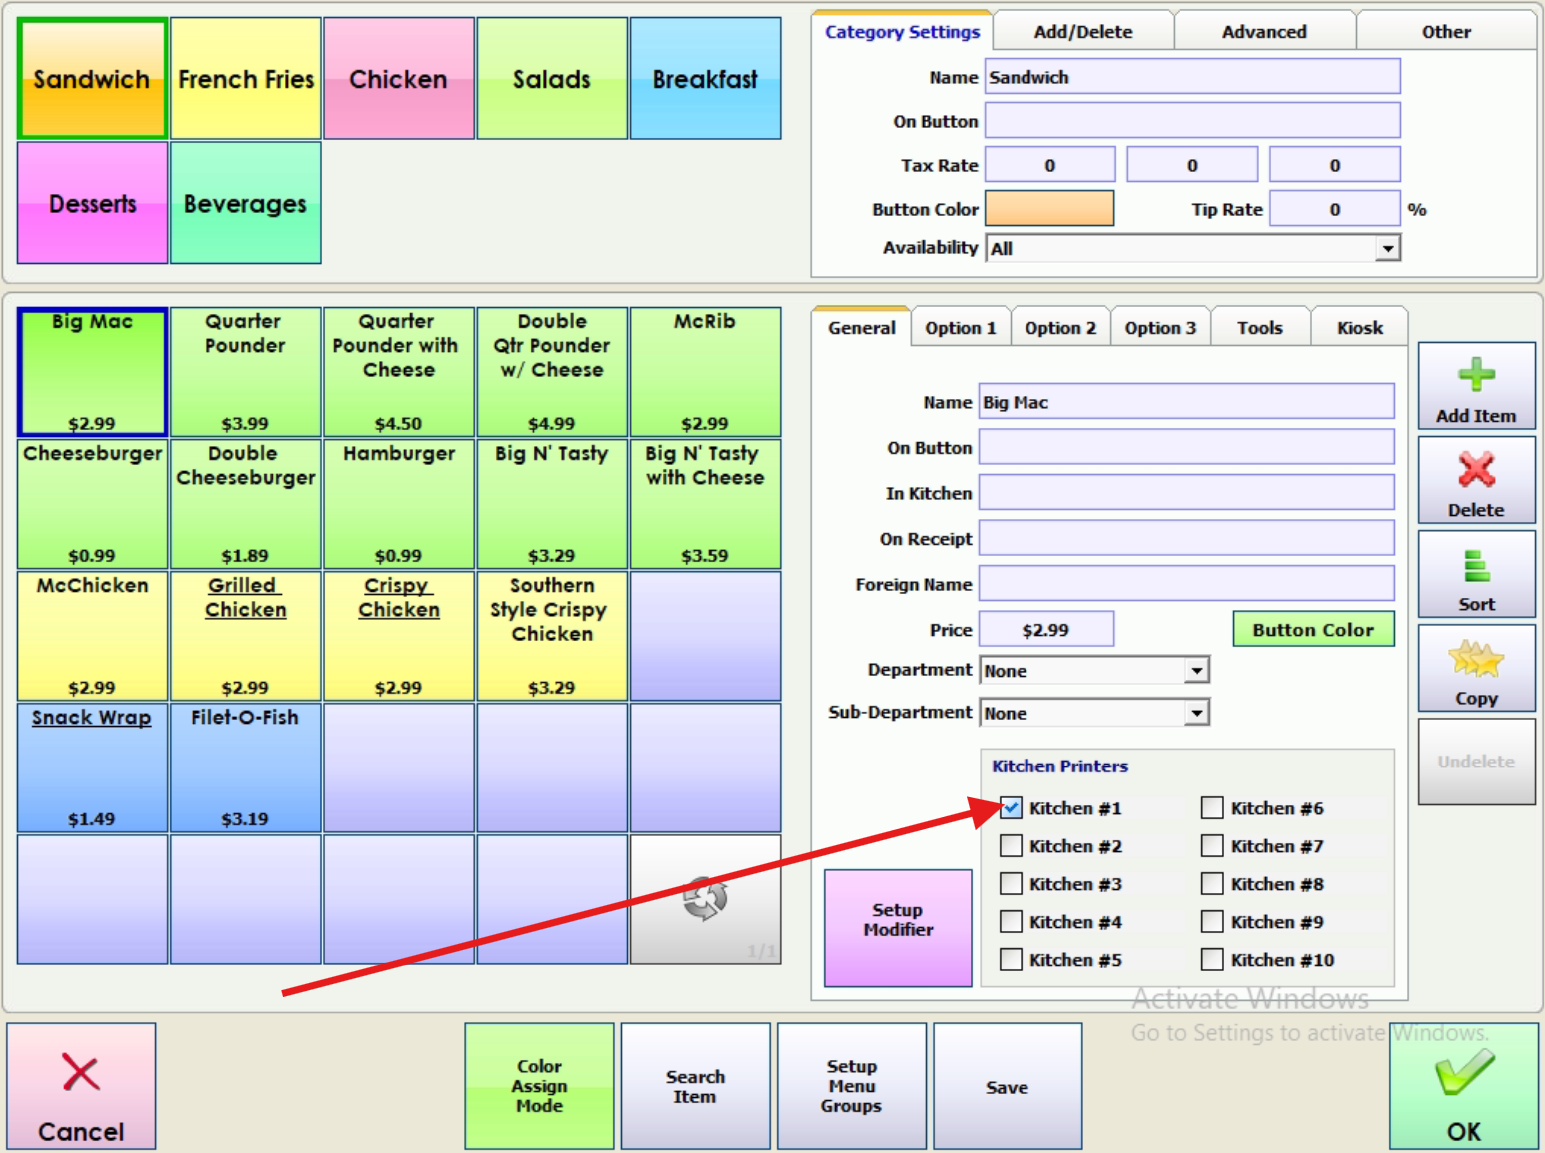Image resolution: width=1545 pixels, height=1153 pixels.
Task: Click the Color Assign Mode button
Action: point(539,1086)
